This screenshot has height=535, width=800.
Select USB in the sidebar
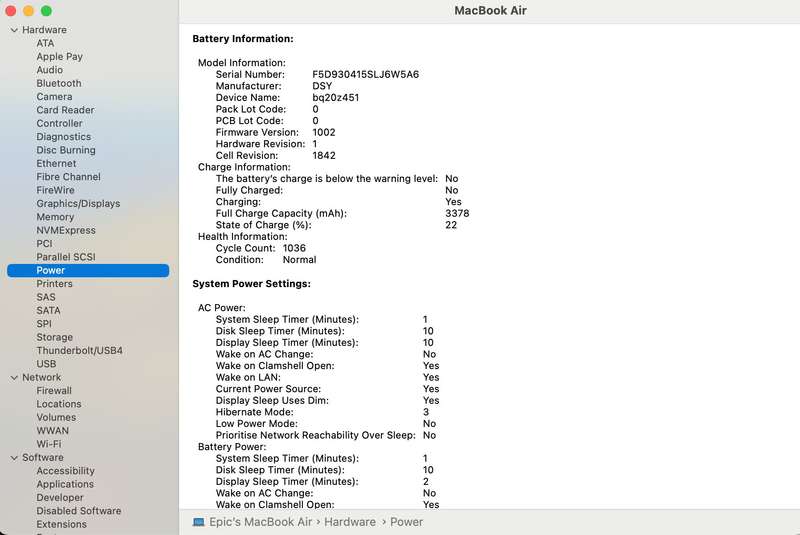(46, 364)
